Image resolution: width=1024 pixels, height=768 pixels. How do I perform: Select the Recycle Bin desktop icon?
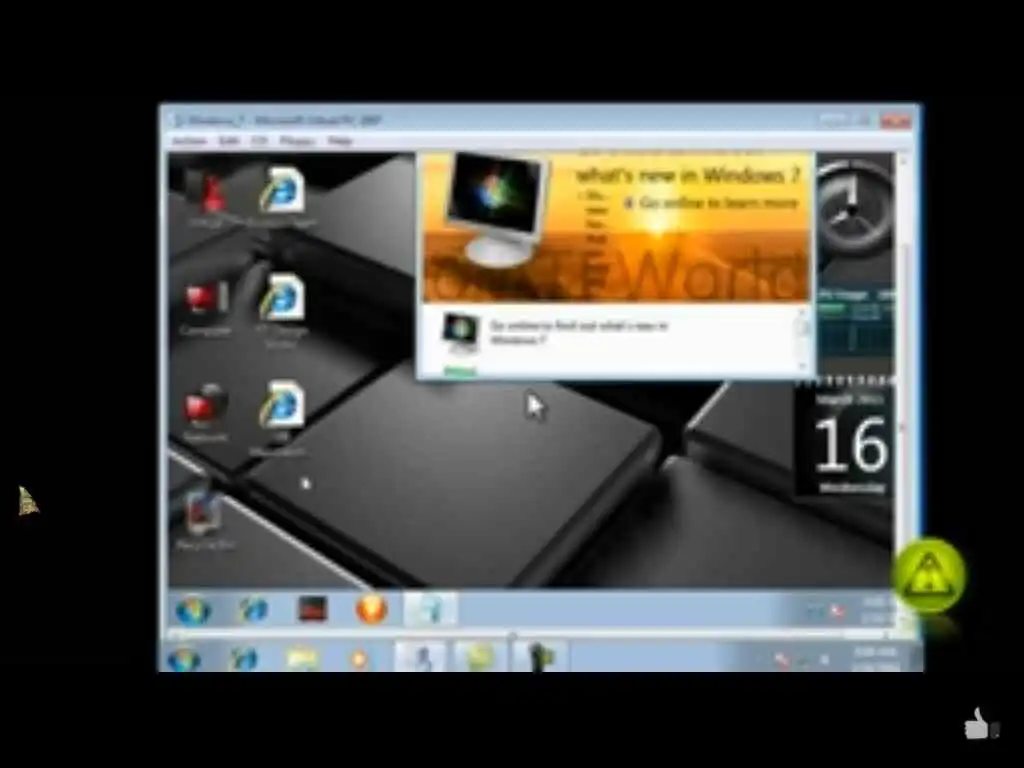(x=204, y=518)
